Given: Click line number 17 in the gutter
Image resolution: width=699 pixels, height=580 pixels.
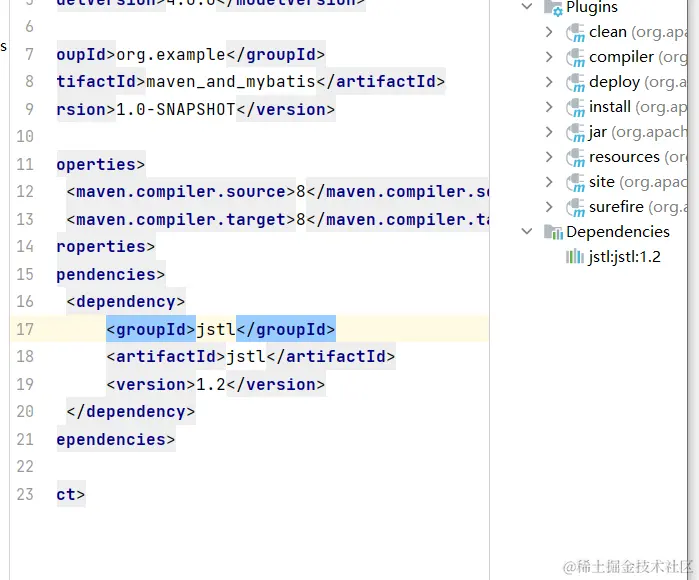Looking at the screenshot, I should coord(25,329).
